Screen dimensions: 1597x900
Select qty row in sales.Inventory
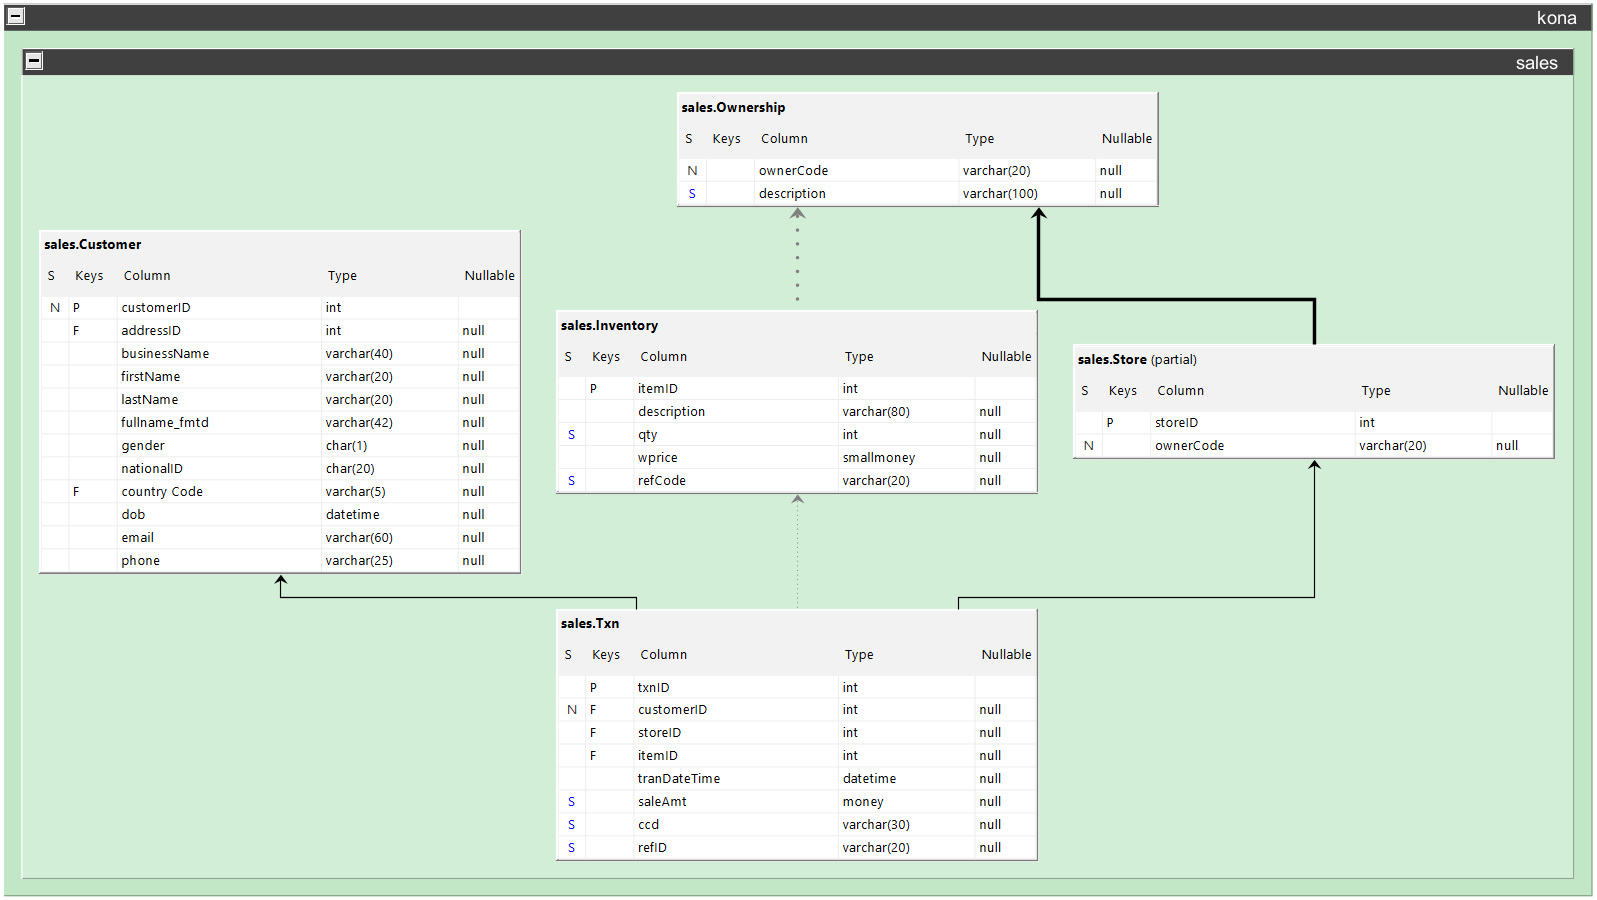click(x=797, y=434)
